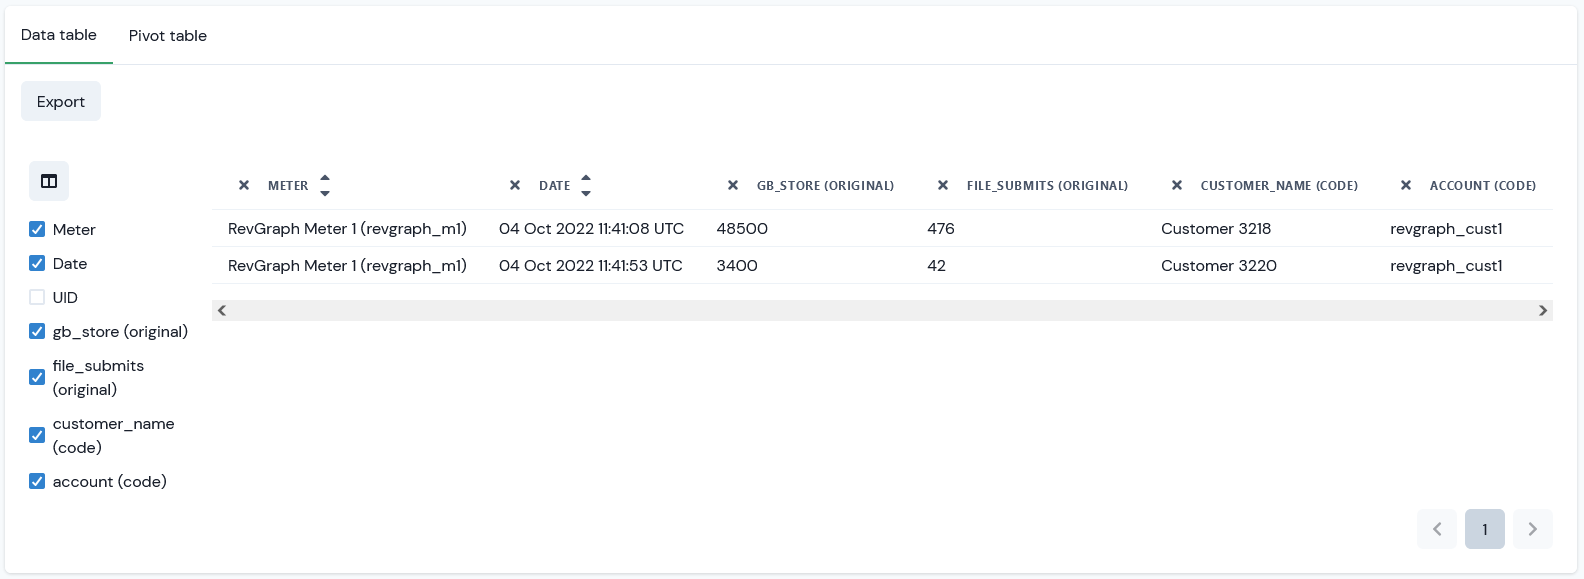
Task: Select page 1 in pagination
Action: pos(1485,529)
